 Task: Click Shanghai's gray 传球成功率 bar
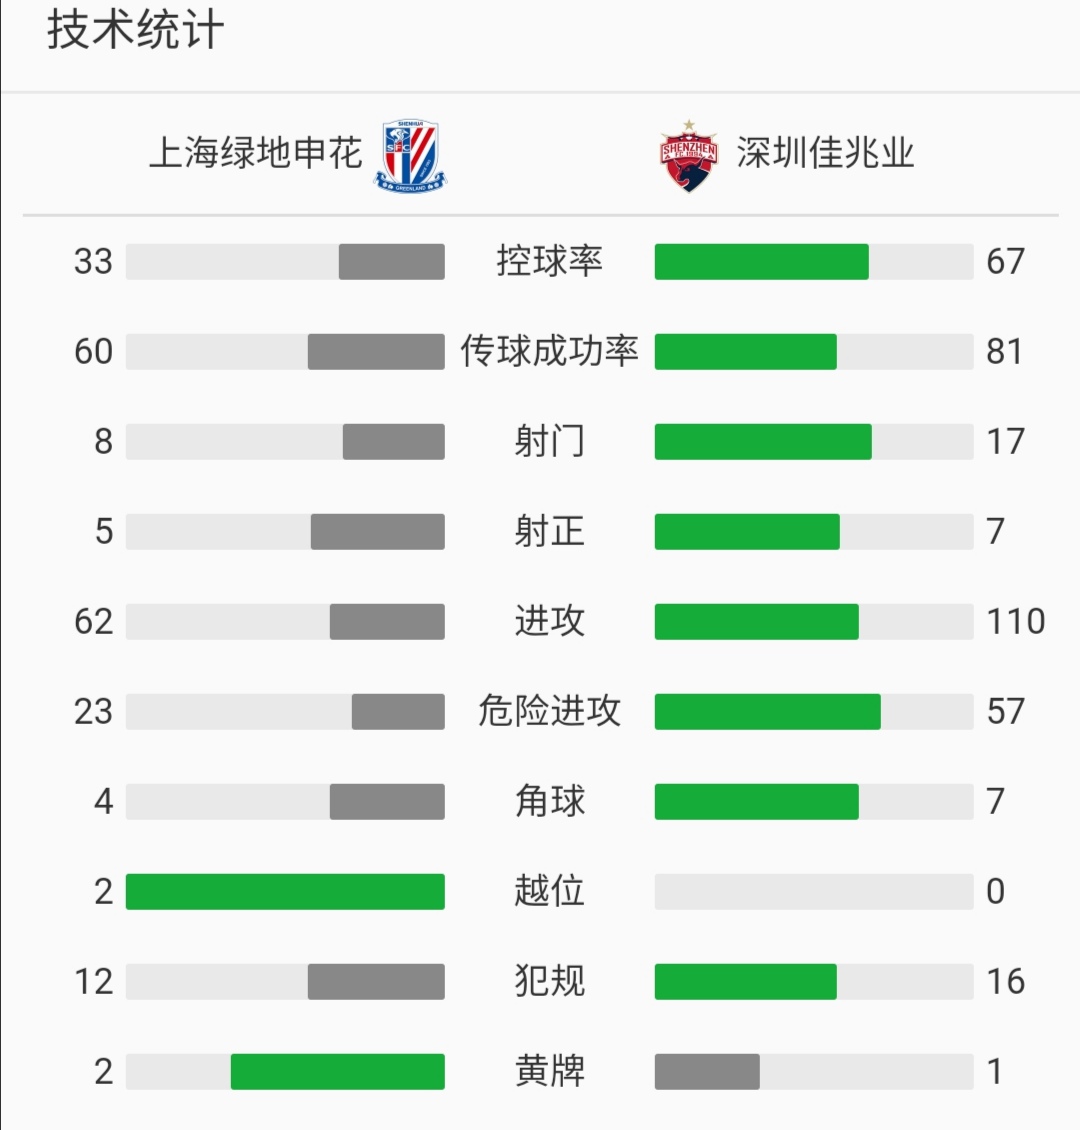click(x=376, y=352)
